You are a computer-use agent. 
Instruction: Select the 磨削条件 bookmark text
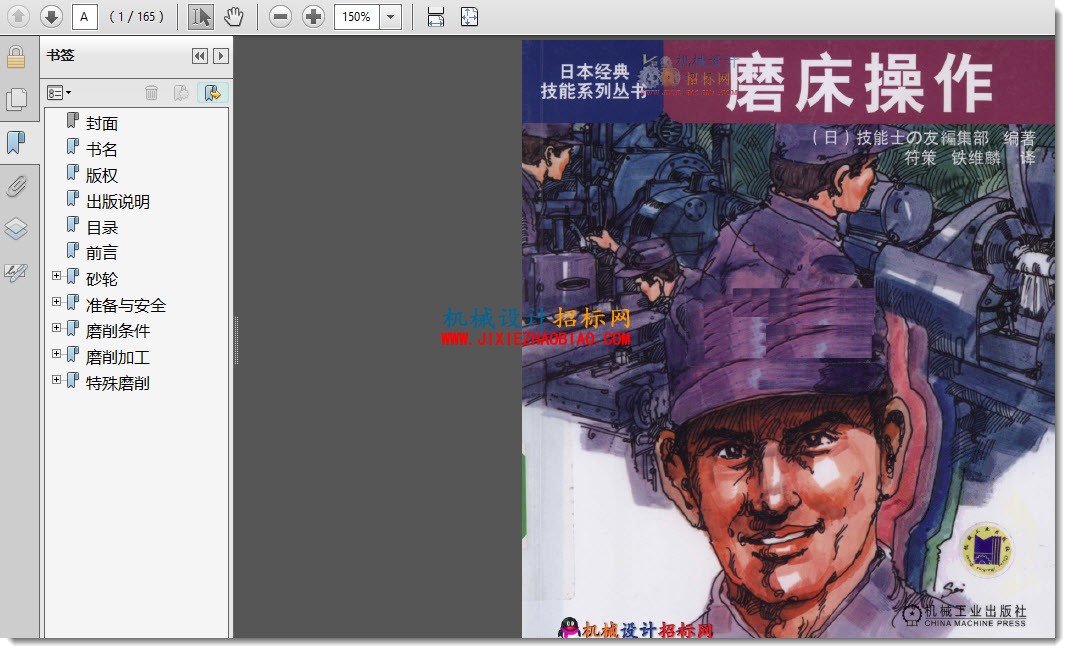tap(117, 331)
